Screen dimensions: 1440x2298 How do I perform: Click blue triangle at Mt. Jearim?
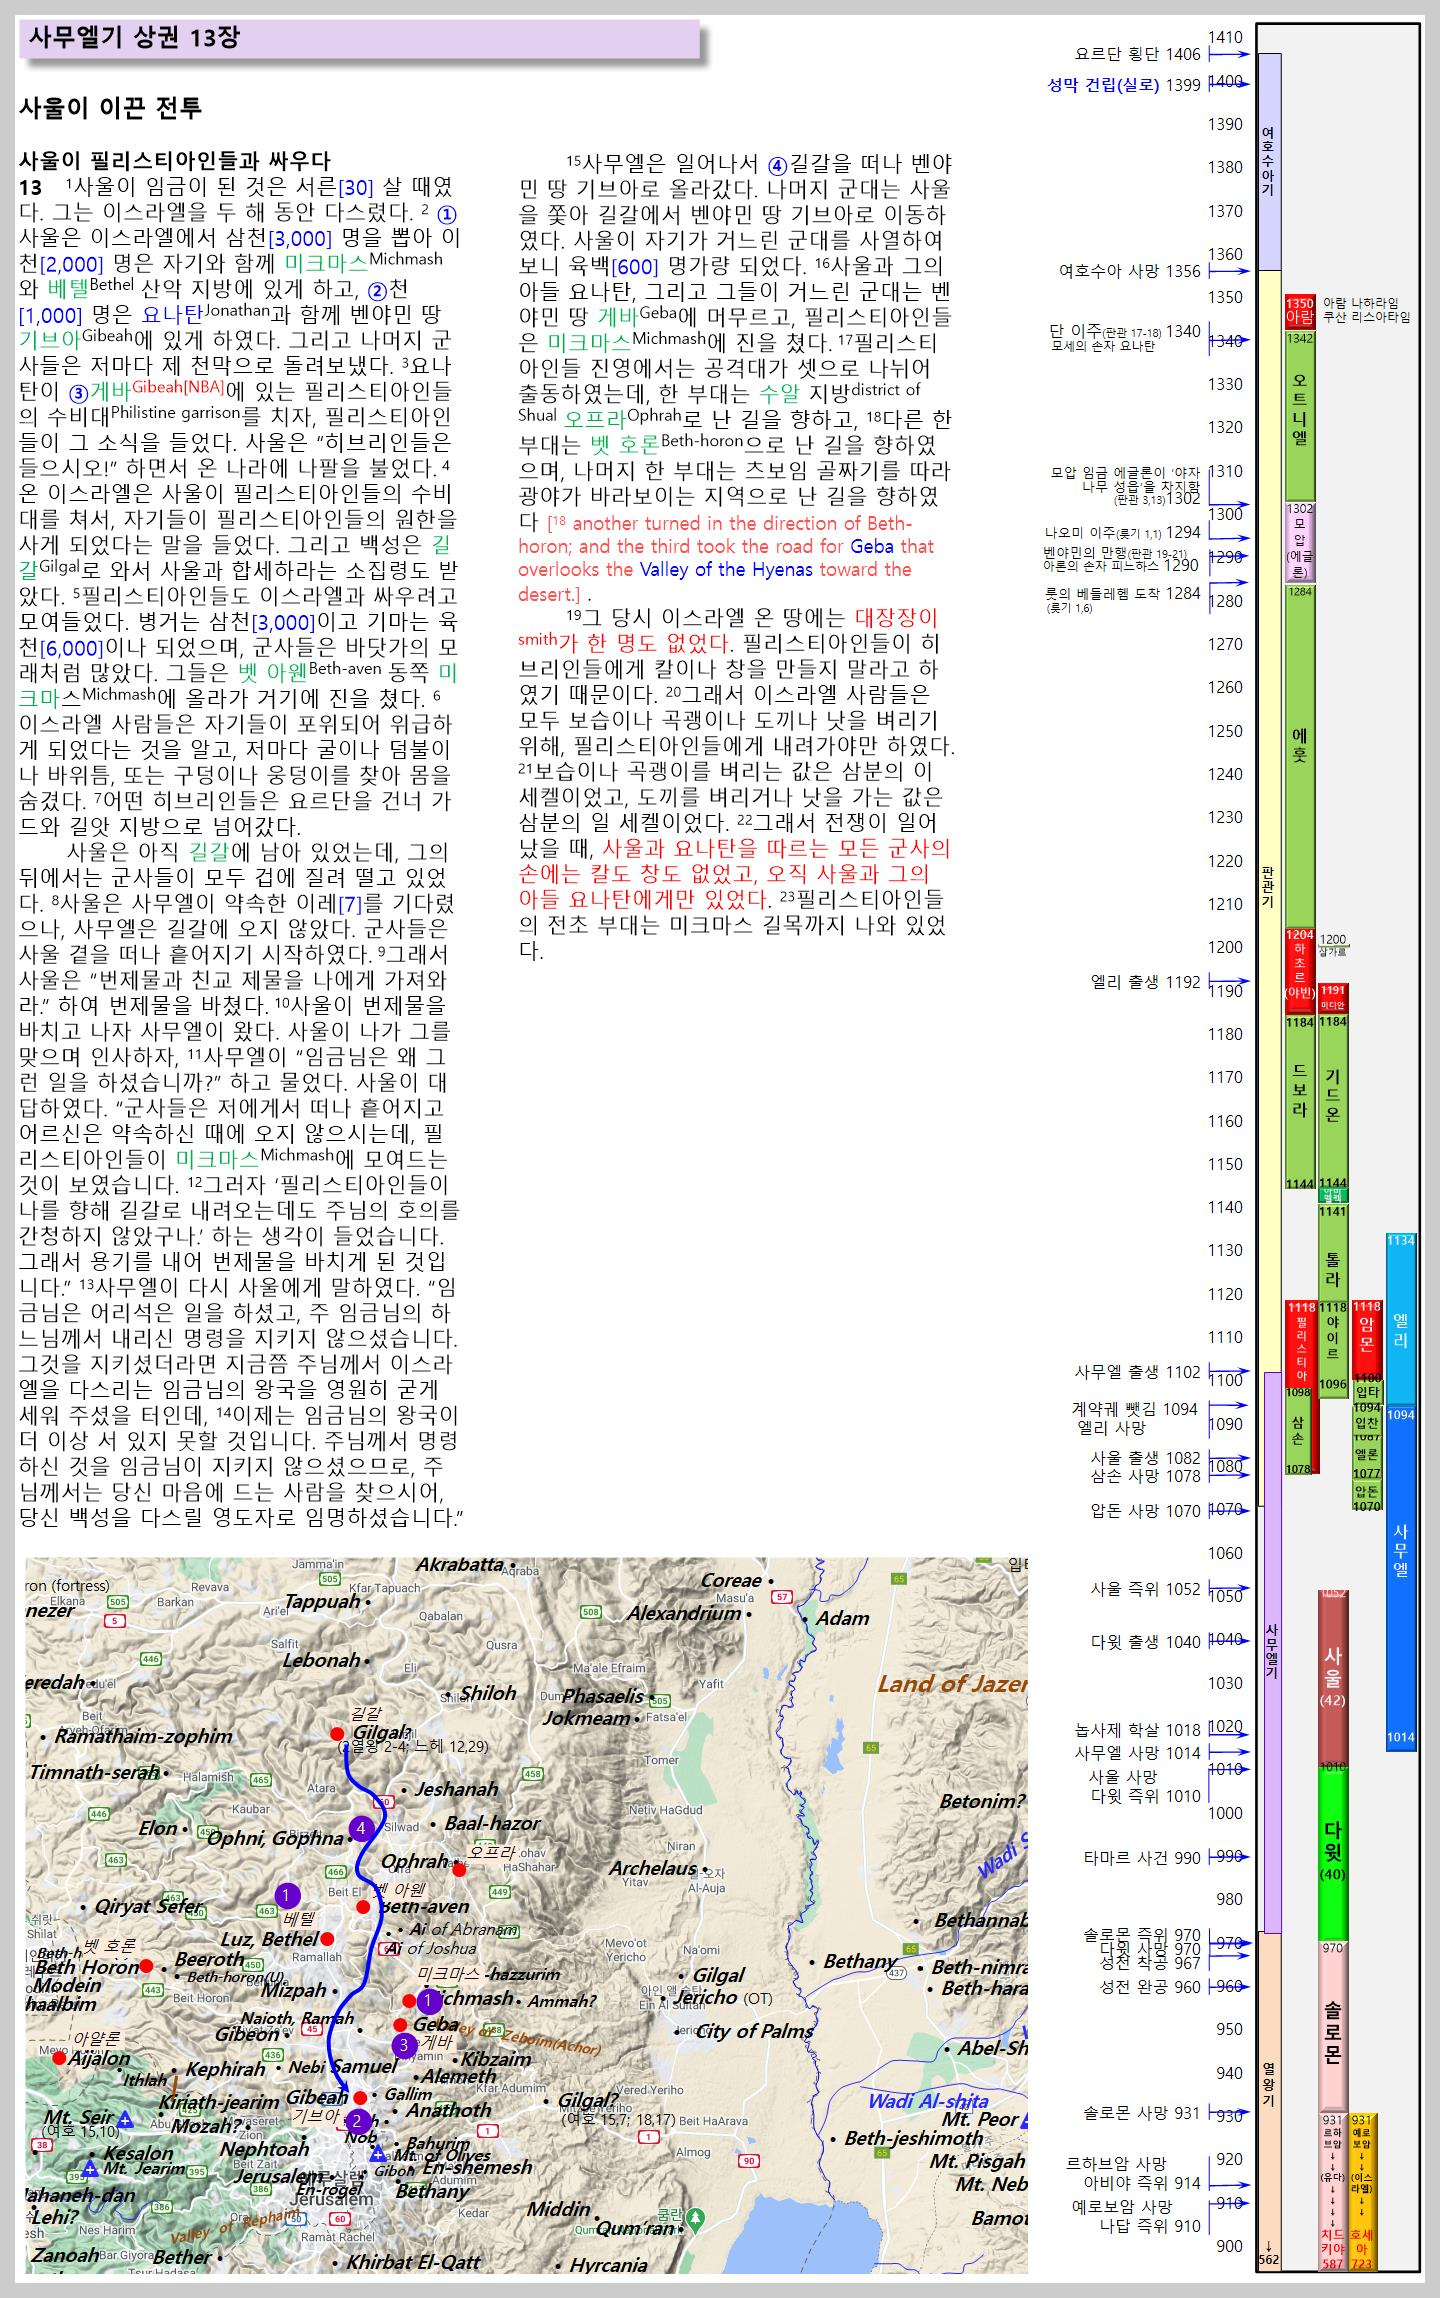pos(90,2167)
